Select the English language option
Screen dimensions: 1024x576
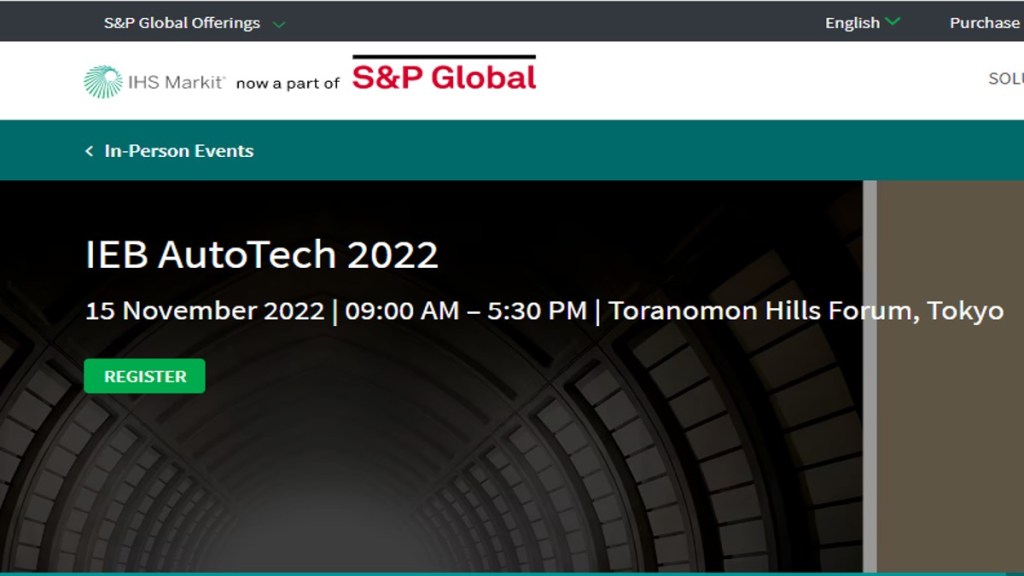(x=852, y=23)
